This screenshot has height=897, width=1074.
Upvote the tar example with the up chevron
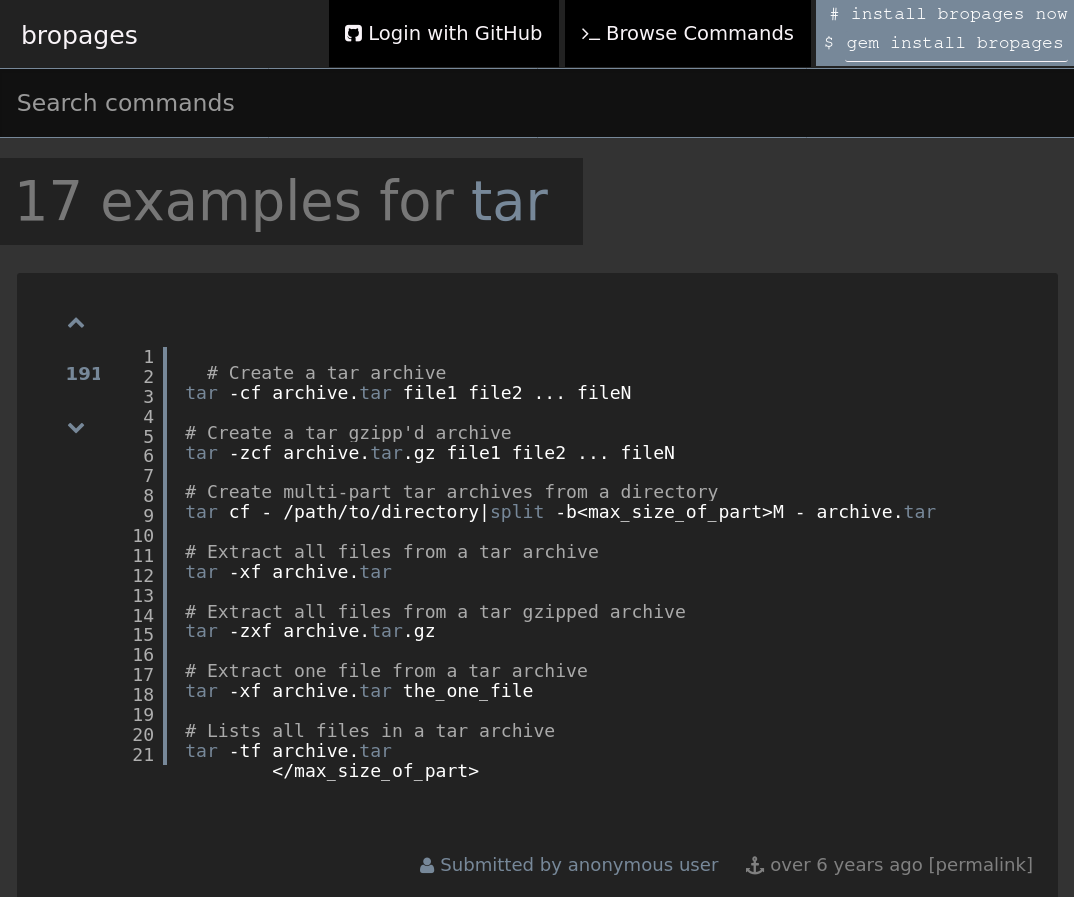(x=76, y=323)
